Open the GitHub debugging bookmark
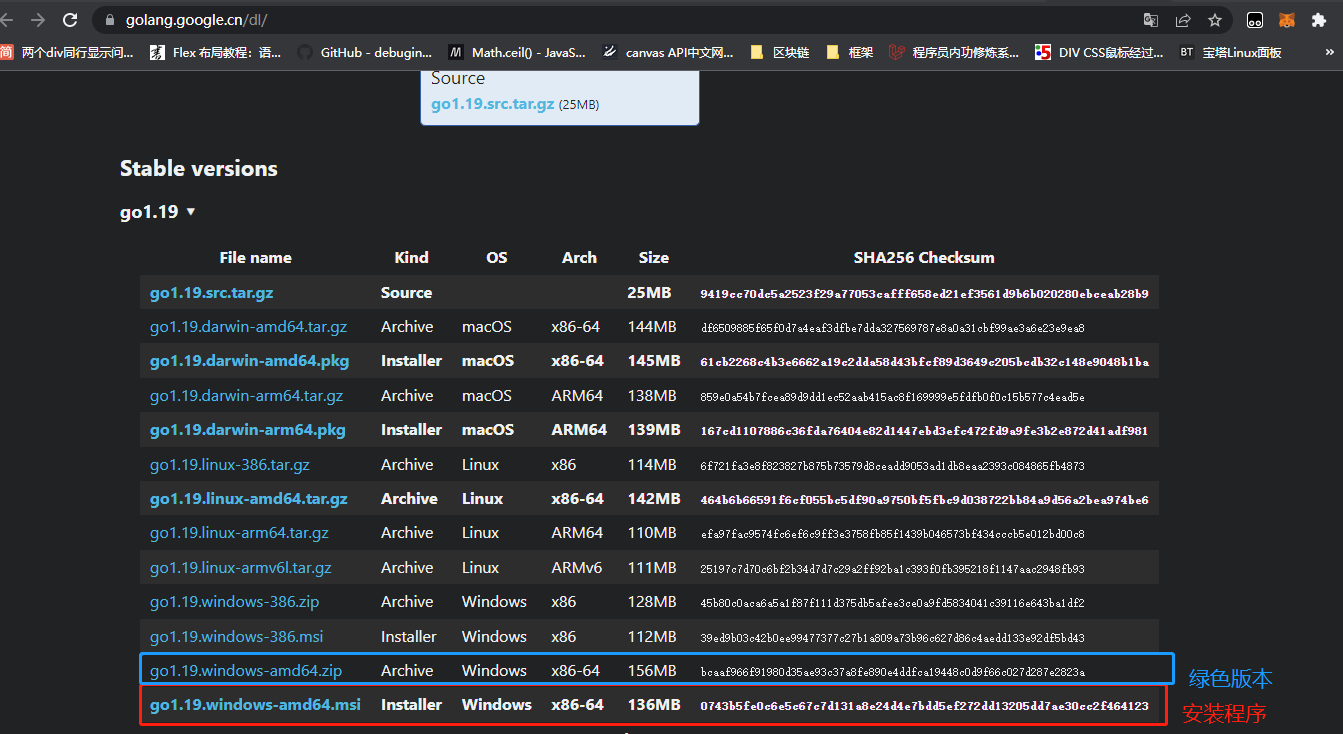Image resolution: width=1343 pixels, height=734 pixels. click(x=365, y=52)
